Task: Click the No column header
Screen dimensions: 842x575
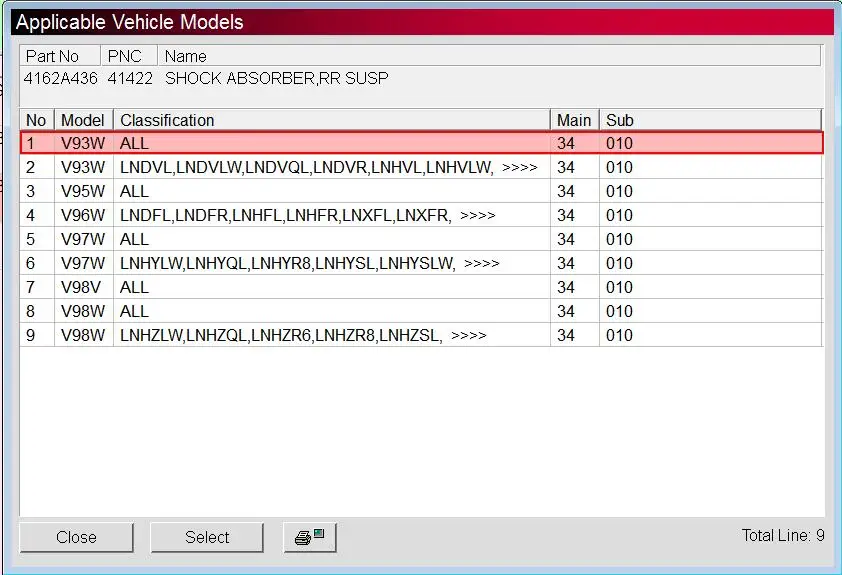Action: point(37,120)
